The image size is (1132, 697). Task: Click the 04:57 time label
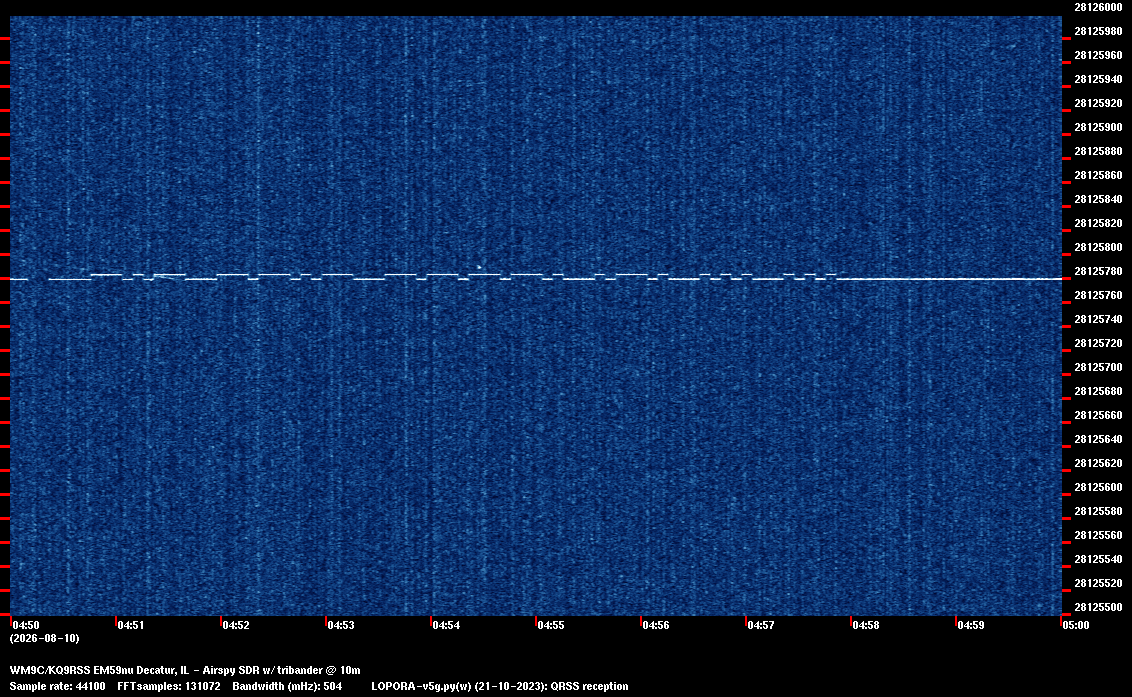(761, 625)
